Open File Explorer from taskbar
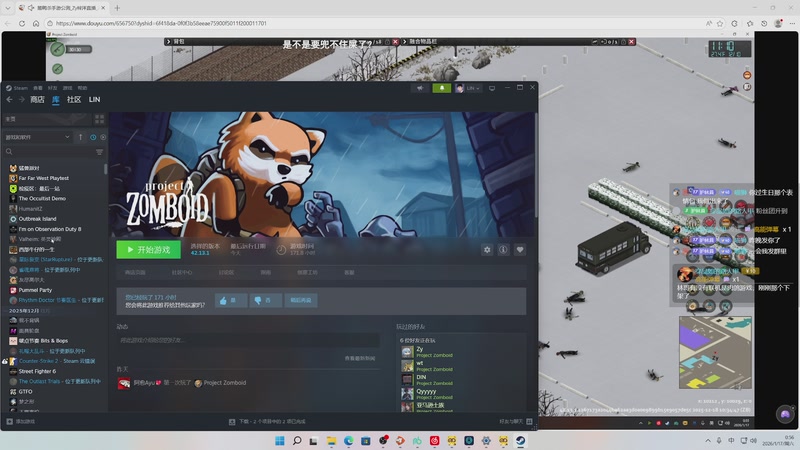The image size is (800, 450). (x=332, y=441)
